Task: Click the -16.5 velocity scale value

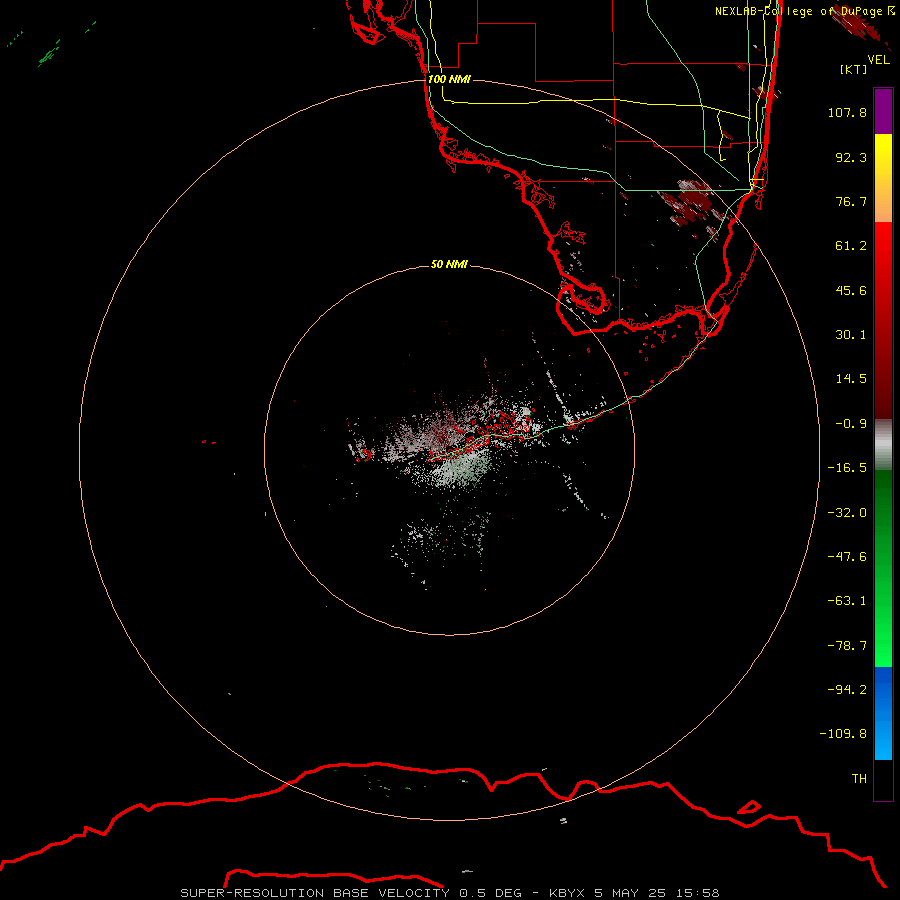Action: pyautogui.click(x=847, y=468)
